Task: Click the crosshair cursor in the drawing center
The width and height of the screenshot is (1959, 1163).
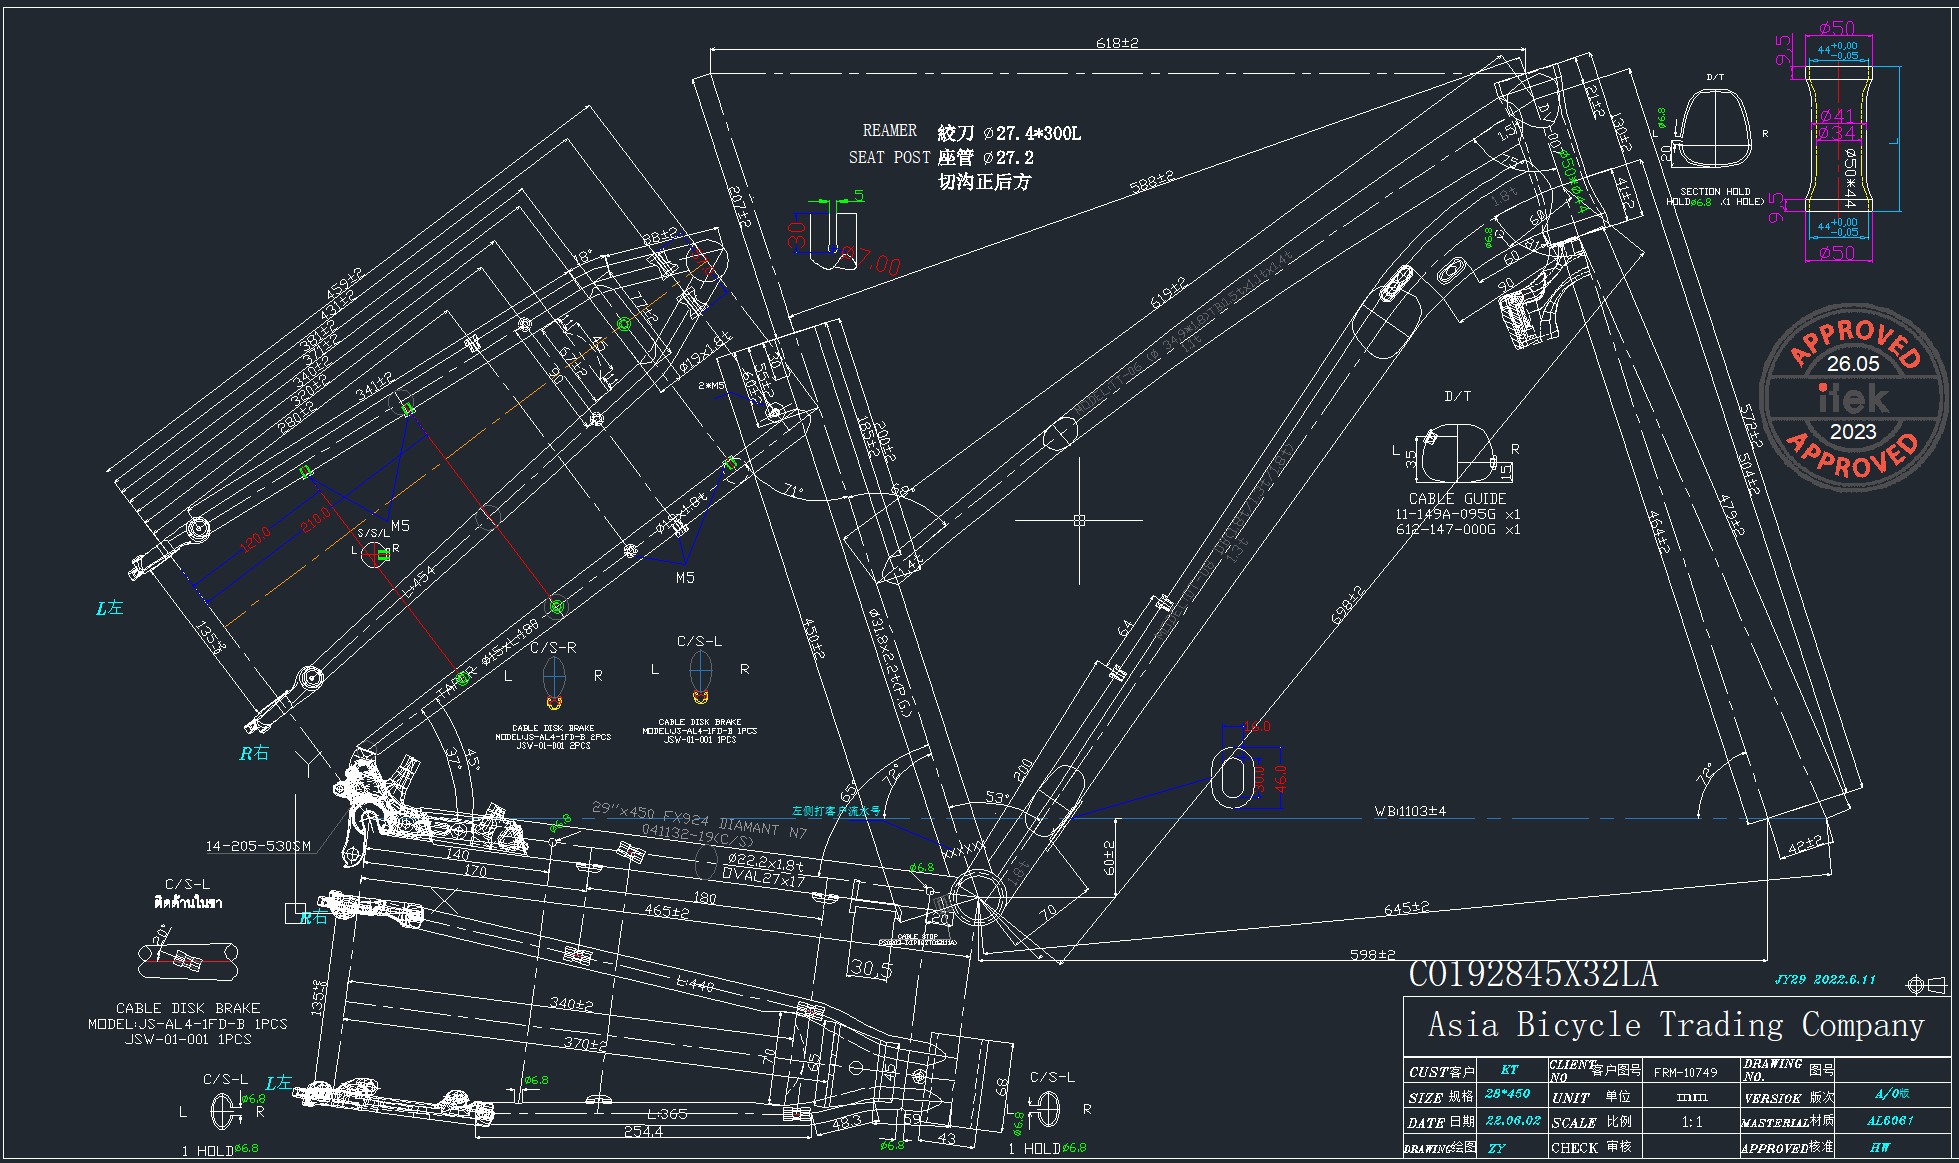Action: tap(1079, 520)
